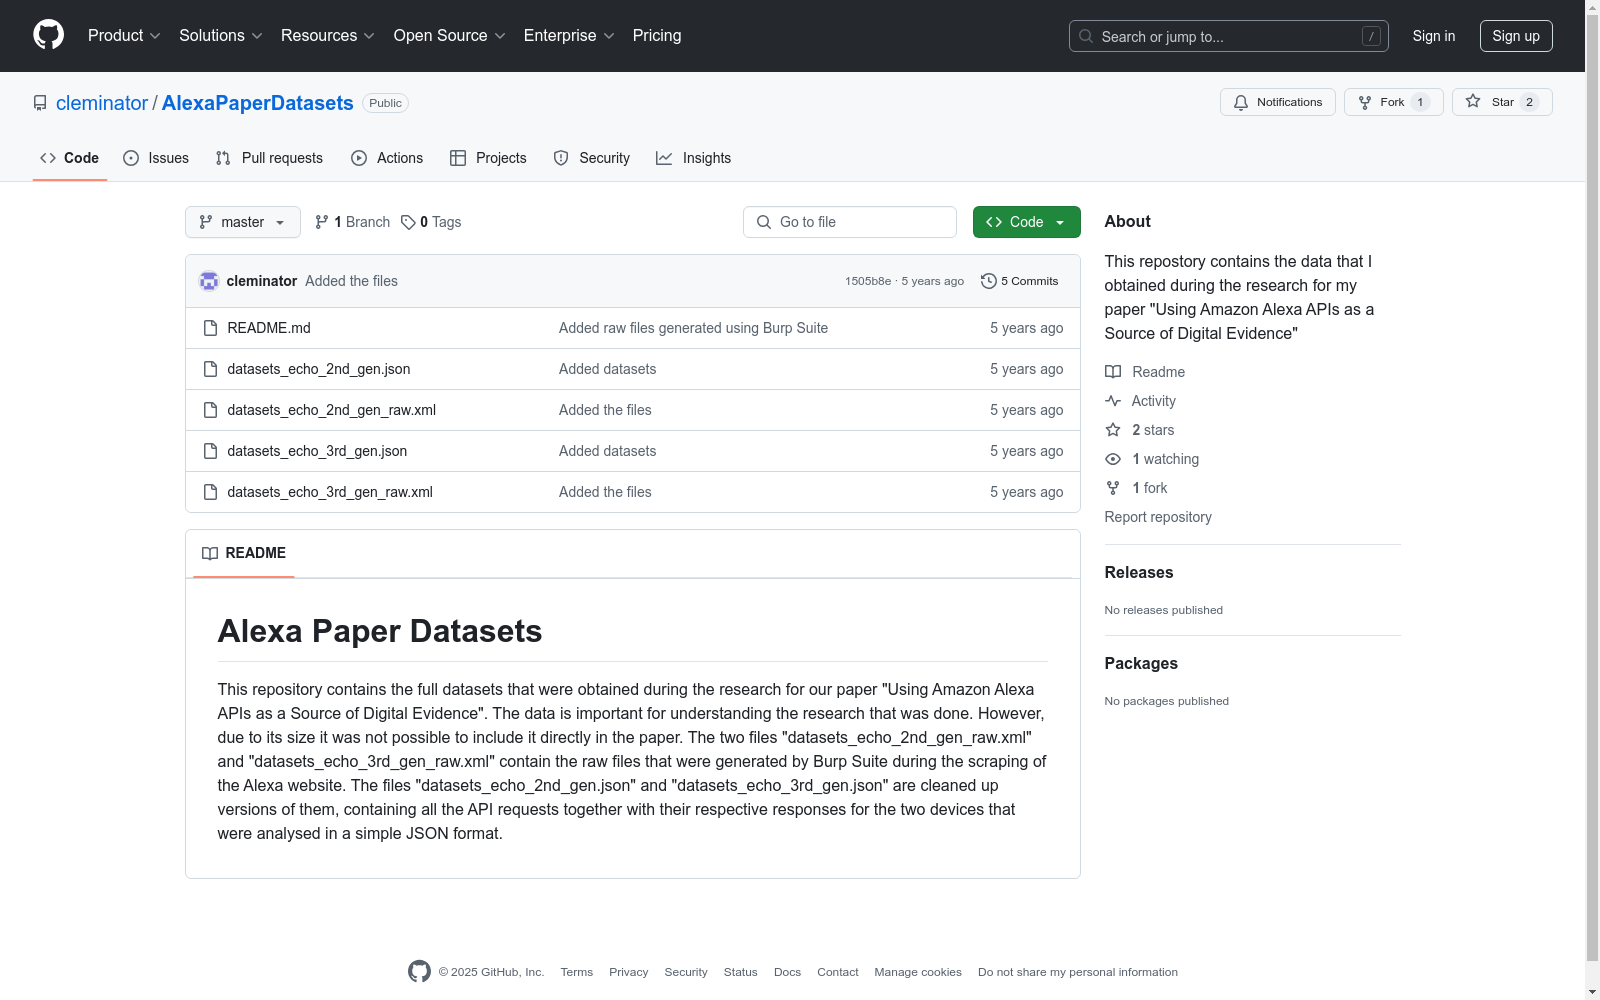Select the Code tab

tap(70, 158)
